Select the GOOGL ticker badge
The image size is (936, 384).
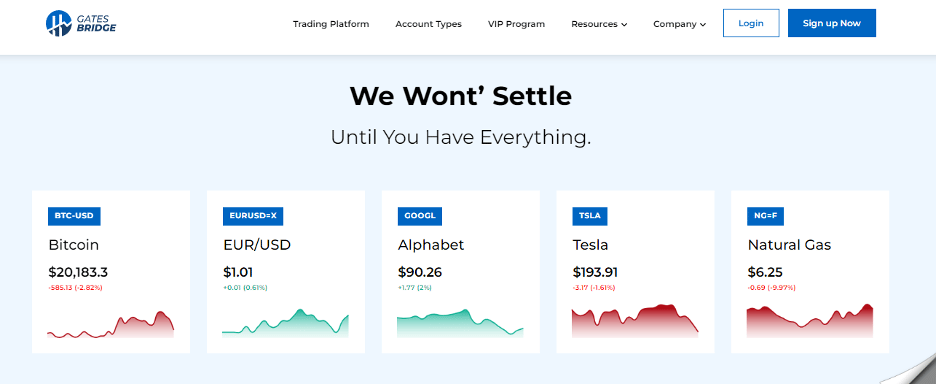coord(420,216)
